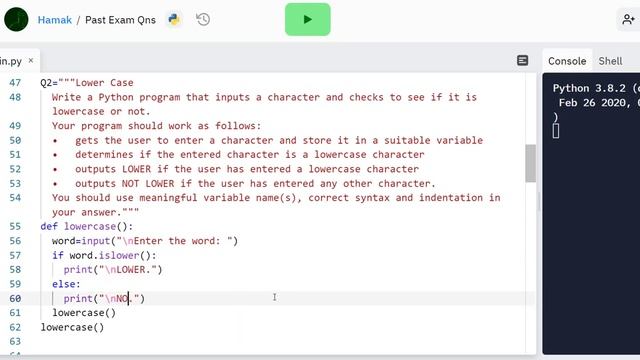Click the 'word=input' code line

[x=144, y=241]
